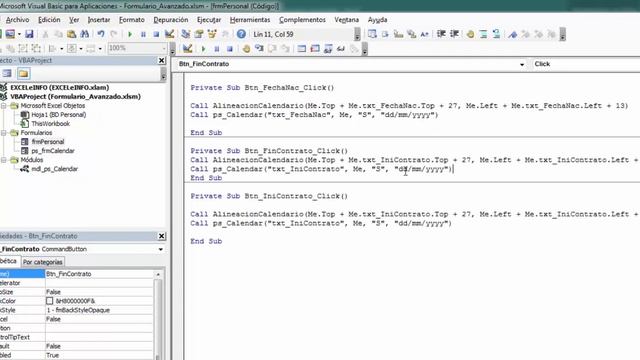Toggle breakpoint with the Debug toolbar hand icon

(246, 49)
